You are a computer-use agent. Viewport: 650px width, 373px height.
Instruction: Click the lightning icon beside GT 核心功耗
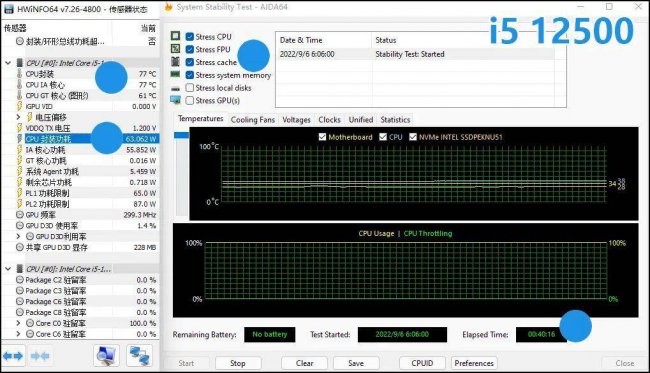pyautogui.click(x=19, y=160)
